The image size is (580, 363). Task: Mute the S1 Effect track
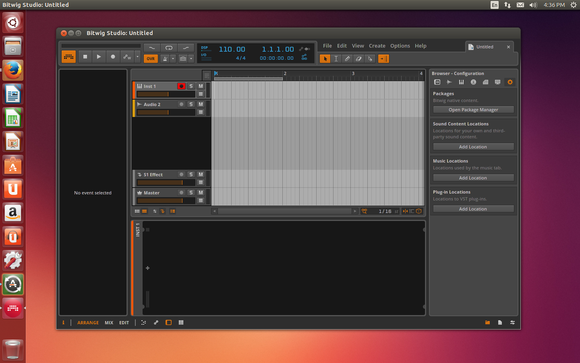coord(201,174)
